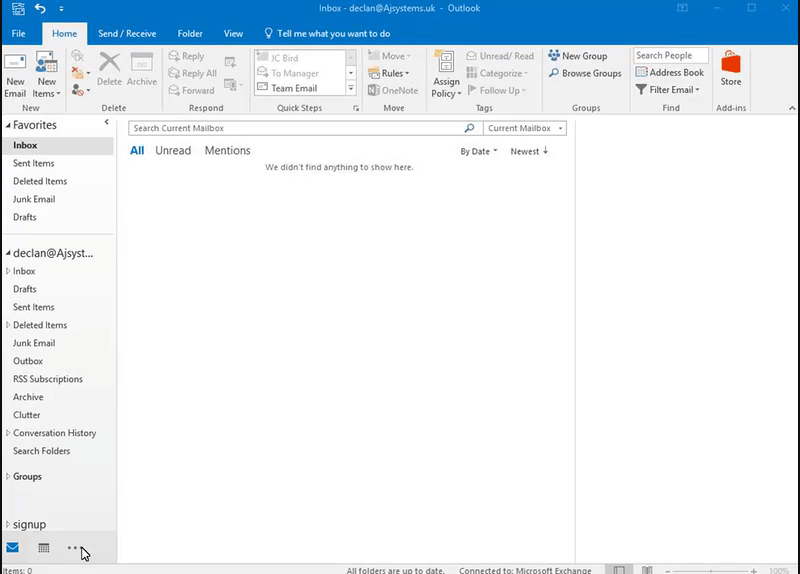Select the To Manager quick step

pyautogui.click(x=300, y=73)
